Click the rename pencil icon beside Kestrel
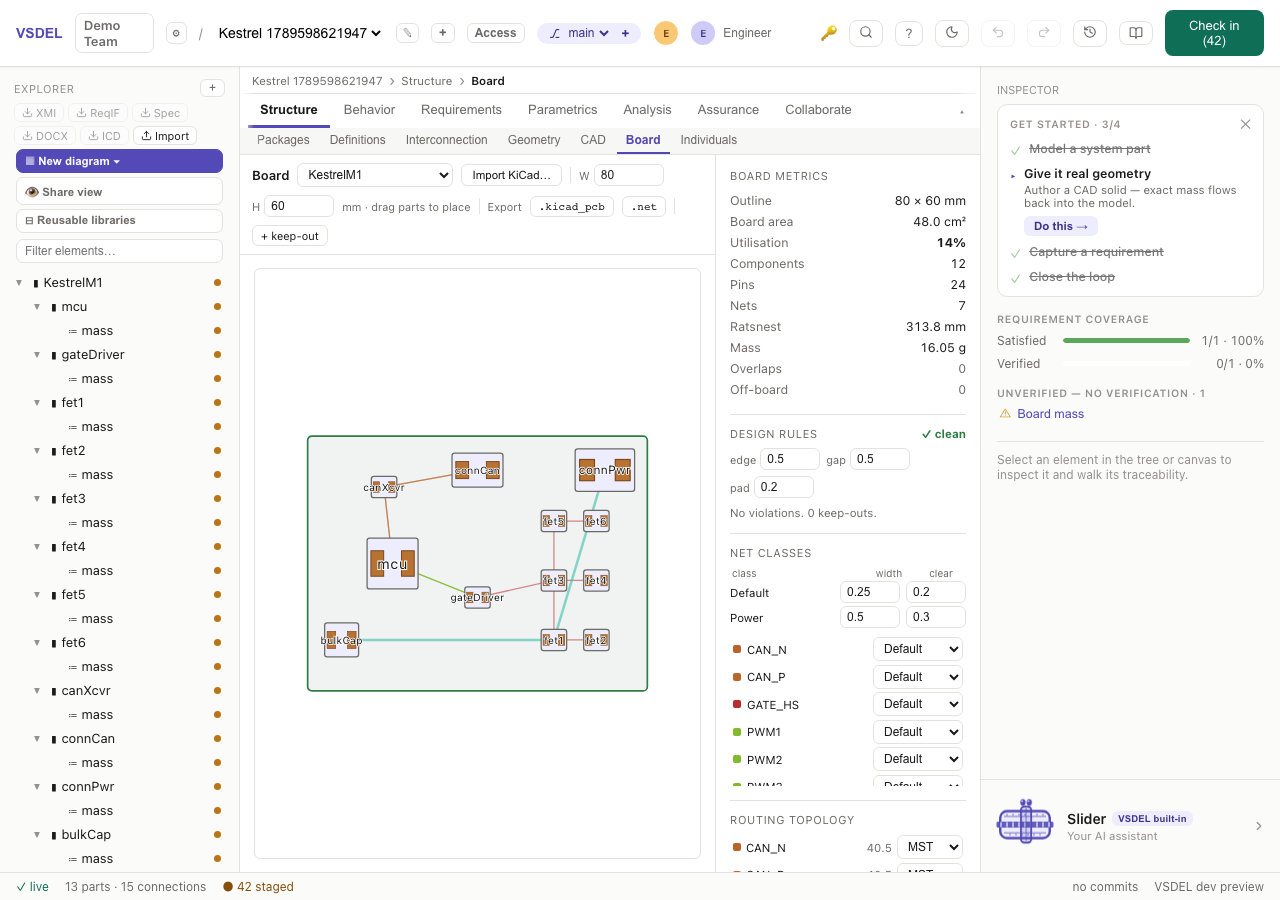The height and width of the screenshot is (900, 1280). tap(407, 33)
